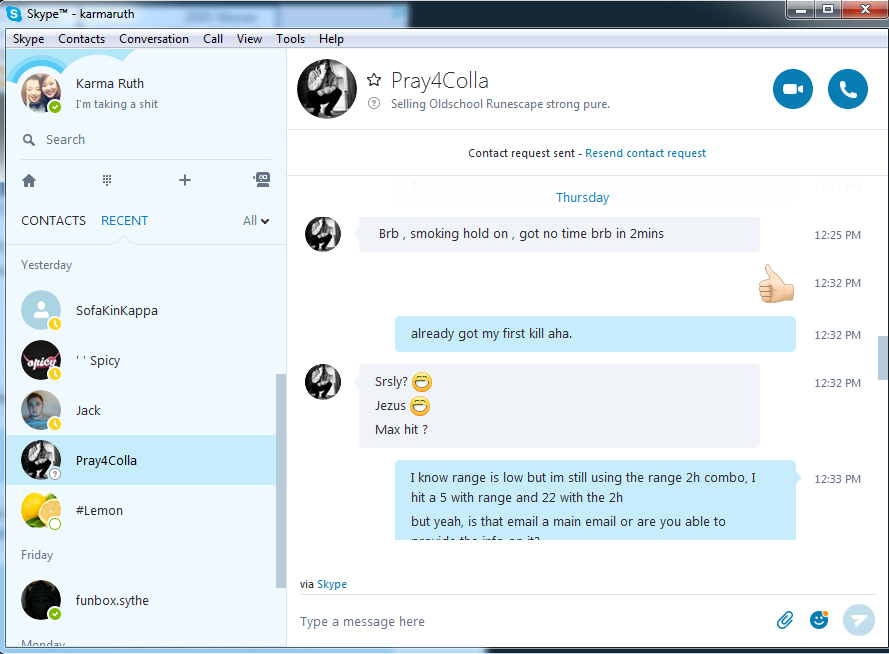Click message 'already got my first kill aha.'
889x654 pixels.
(x=595, y=334)
